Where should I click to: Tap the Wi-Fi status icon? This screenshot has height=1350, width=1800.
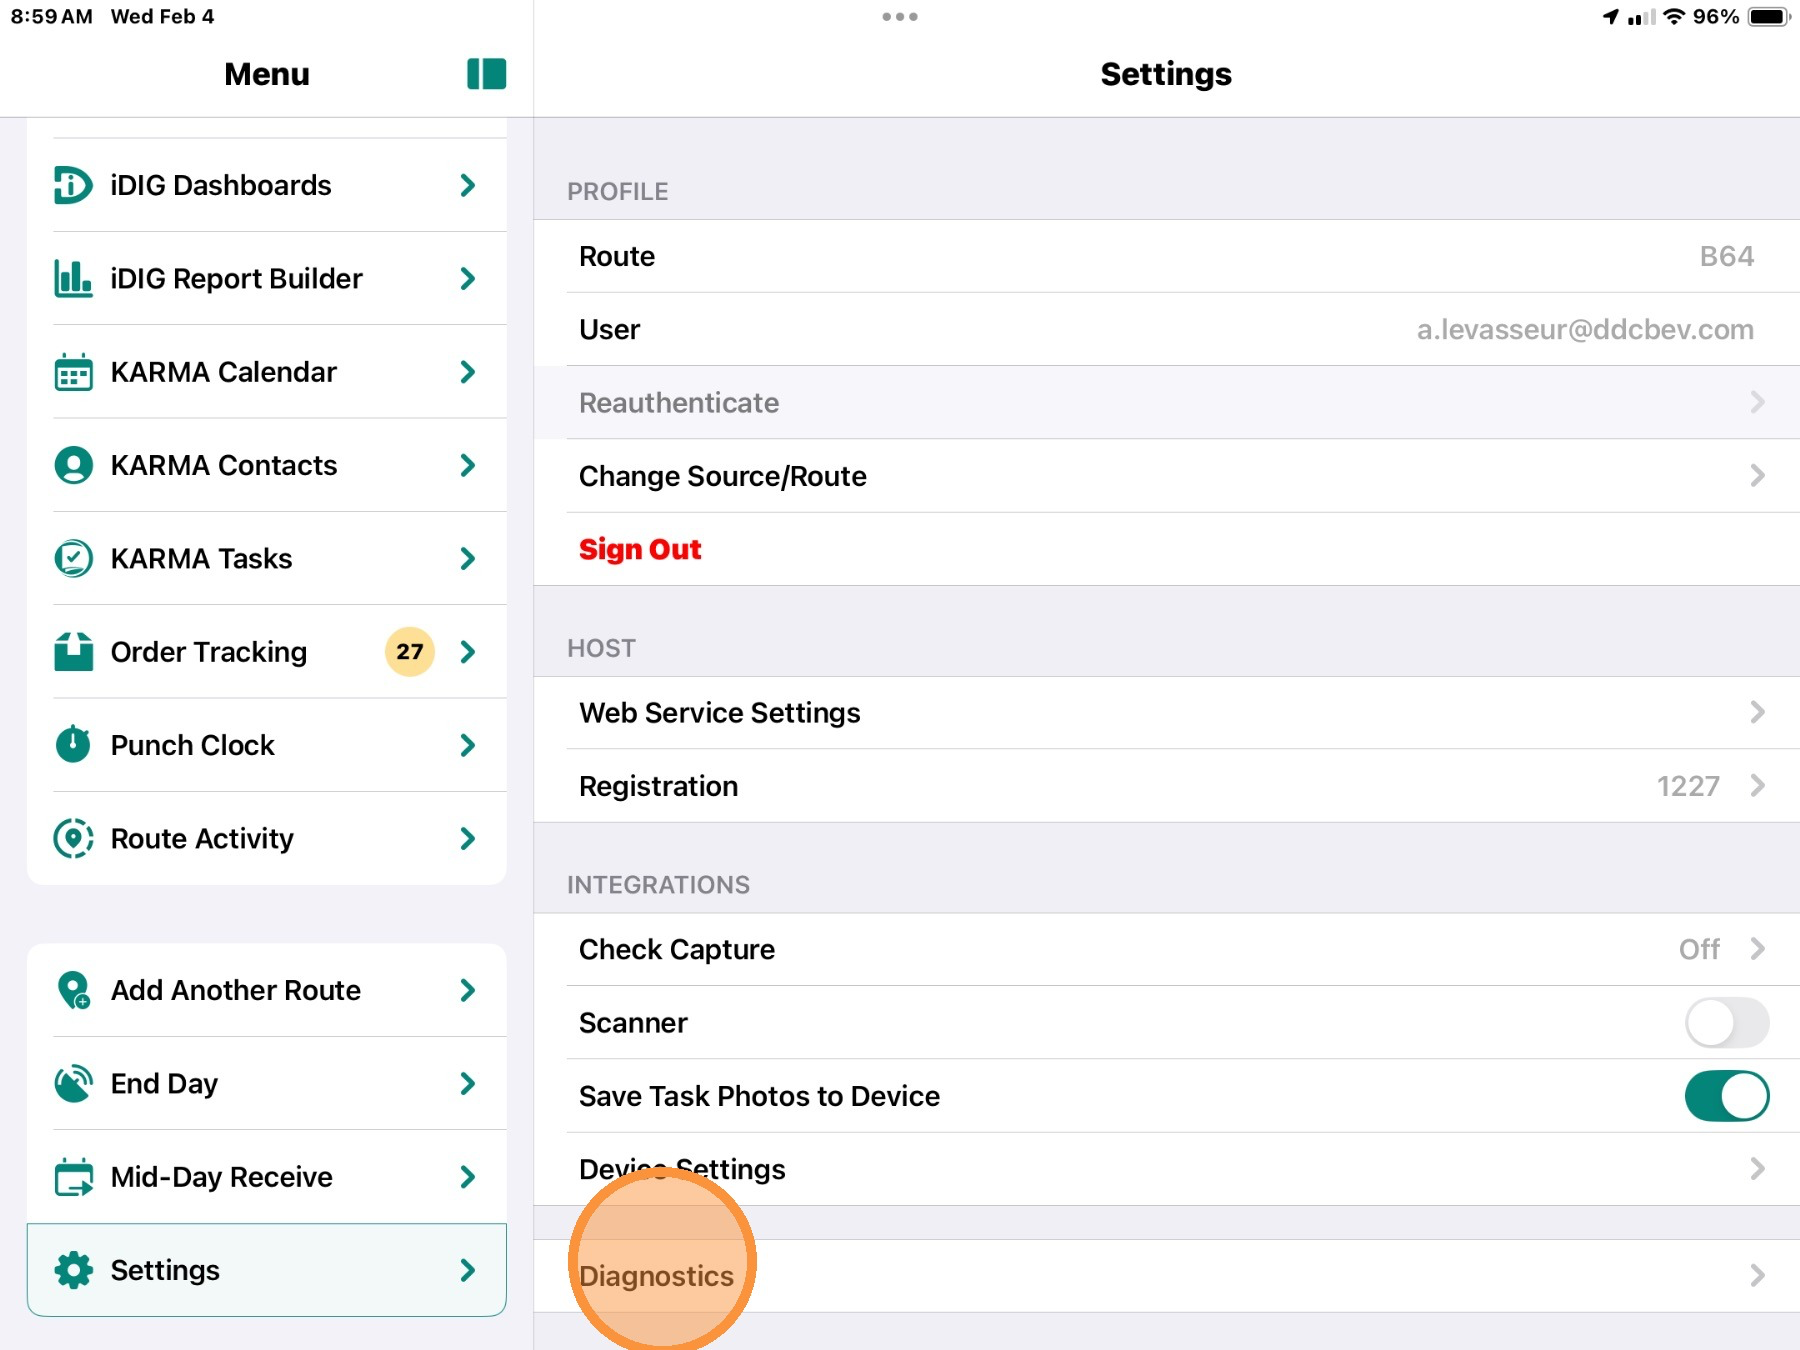1674,17
